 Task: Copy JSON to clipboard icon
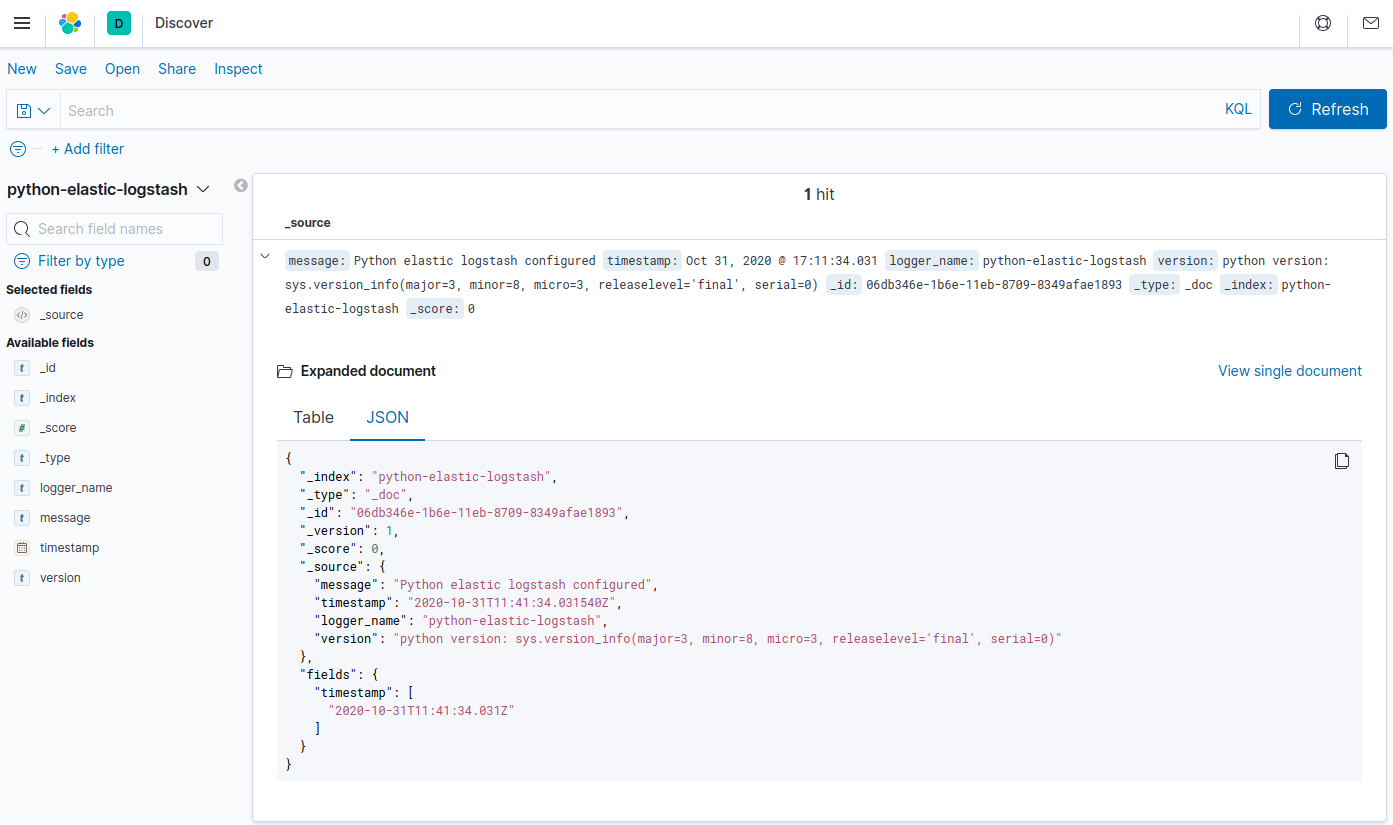pyautogui.click(x=1342, y=461)
